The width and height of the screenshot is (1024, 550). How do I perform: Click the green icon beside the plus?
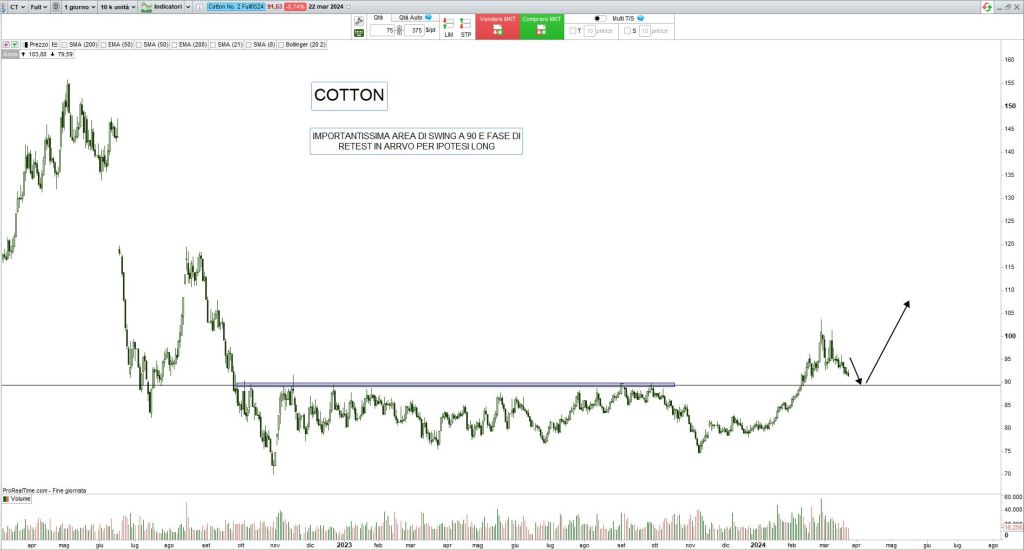coord(14,44)
